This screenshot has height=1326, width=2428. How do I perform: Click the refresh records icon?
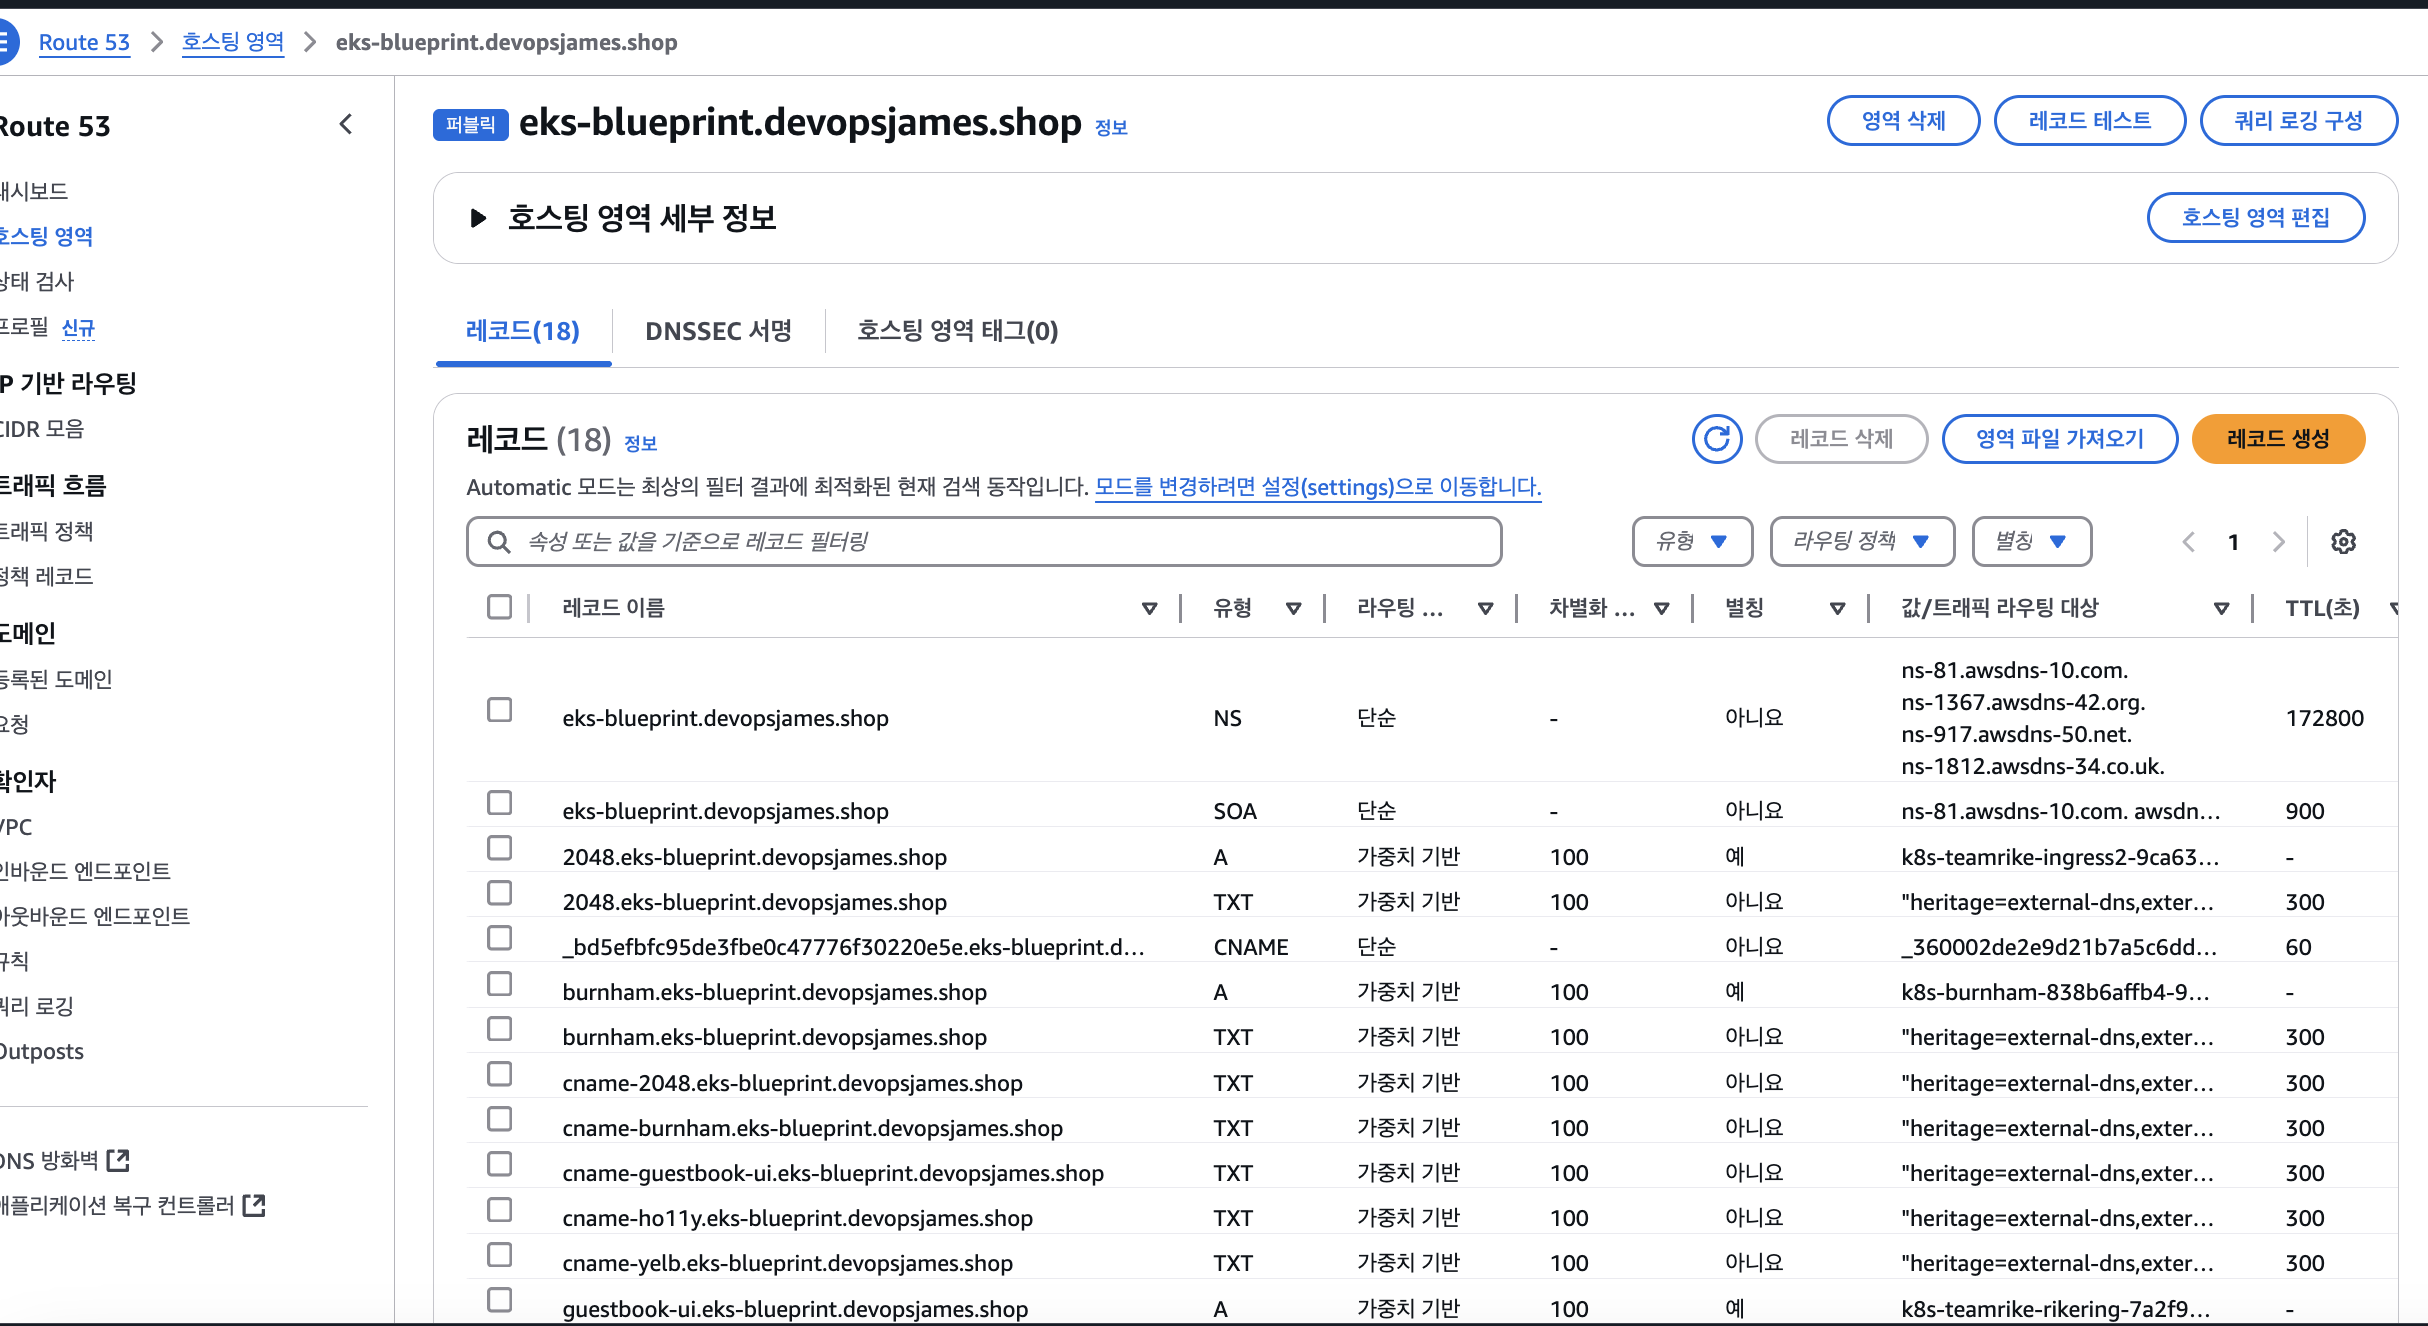[x=1716, y=439]
